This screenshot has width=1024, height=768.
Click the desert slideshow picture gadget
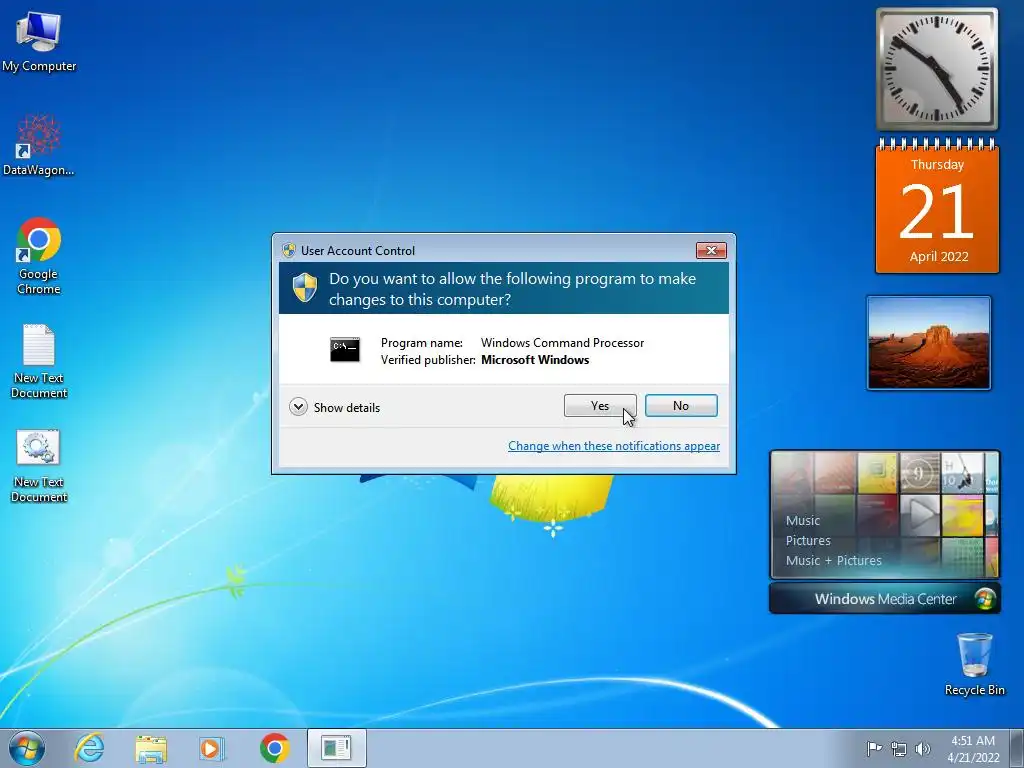click(929, 343)
